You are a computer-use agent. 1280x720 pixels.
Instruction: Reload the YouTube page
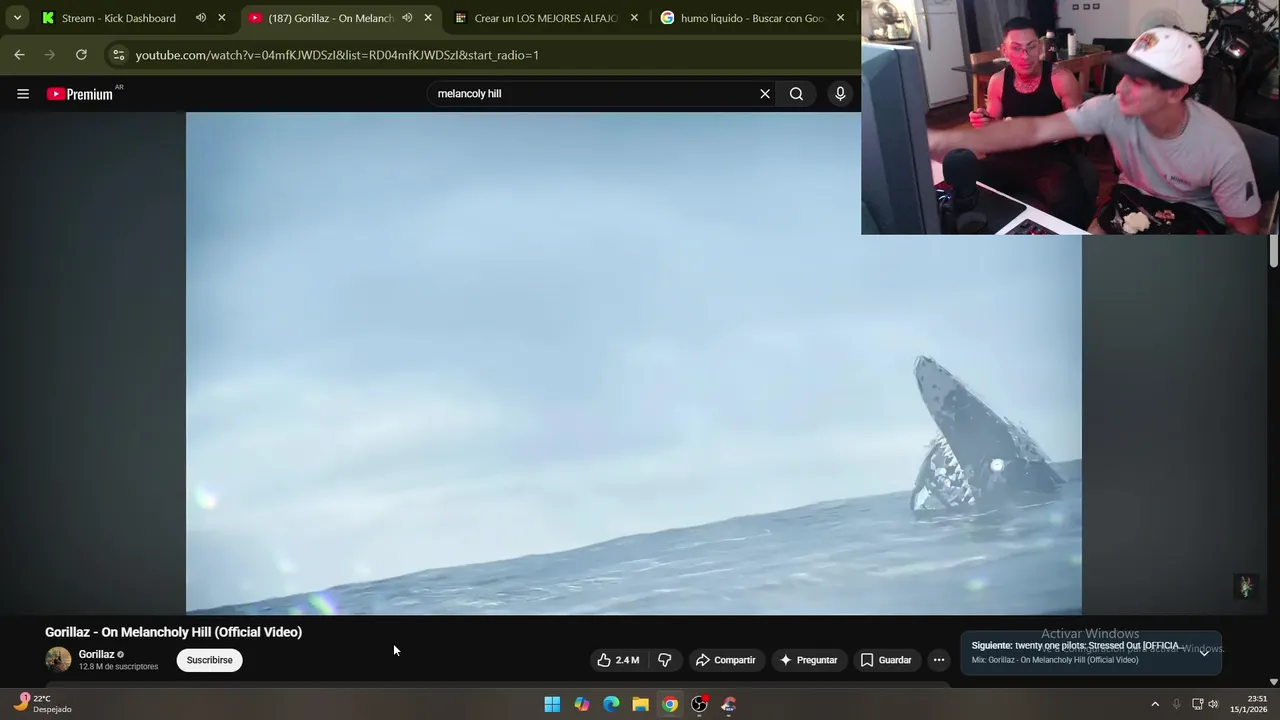point(81,55)
